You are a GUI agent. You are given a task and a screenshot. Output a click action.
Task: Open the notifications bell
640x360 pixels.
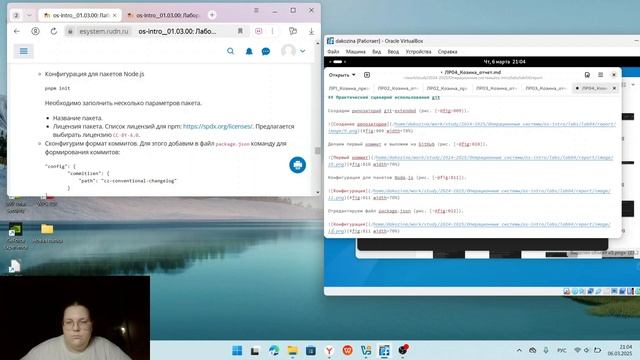pyautogui.click(x=249, y=51)
